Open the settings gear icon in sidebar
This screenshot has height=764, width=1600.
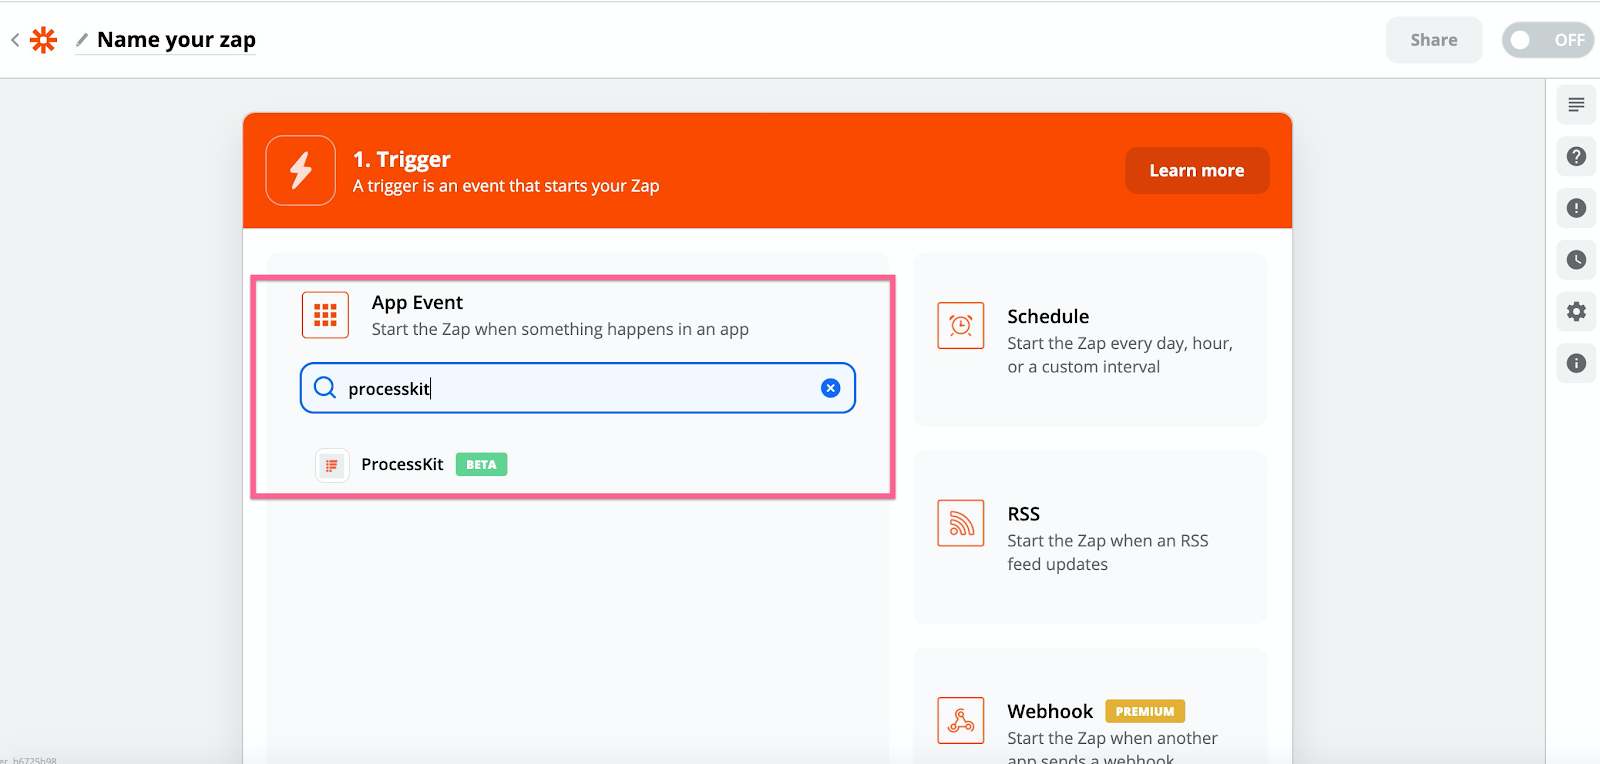click(x=1576, y=311)
